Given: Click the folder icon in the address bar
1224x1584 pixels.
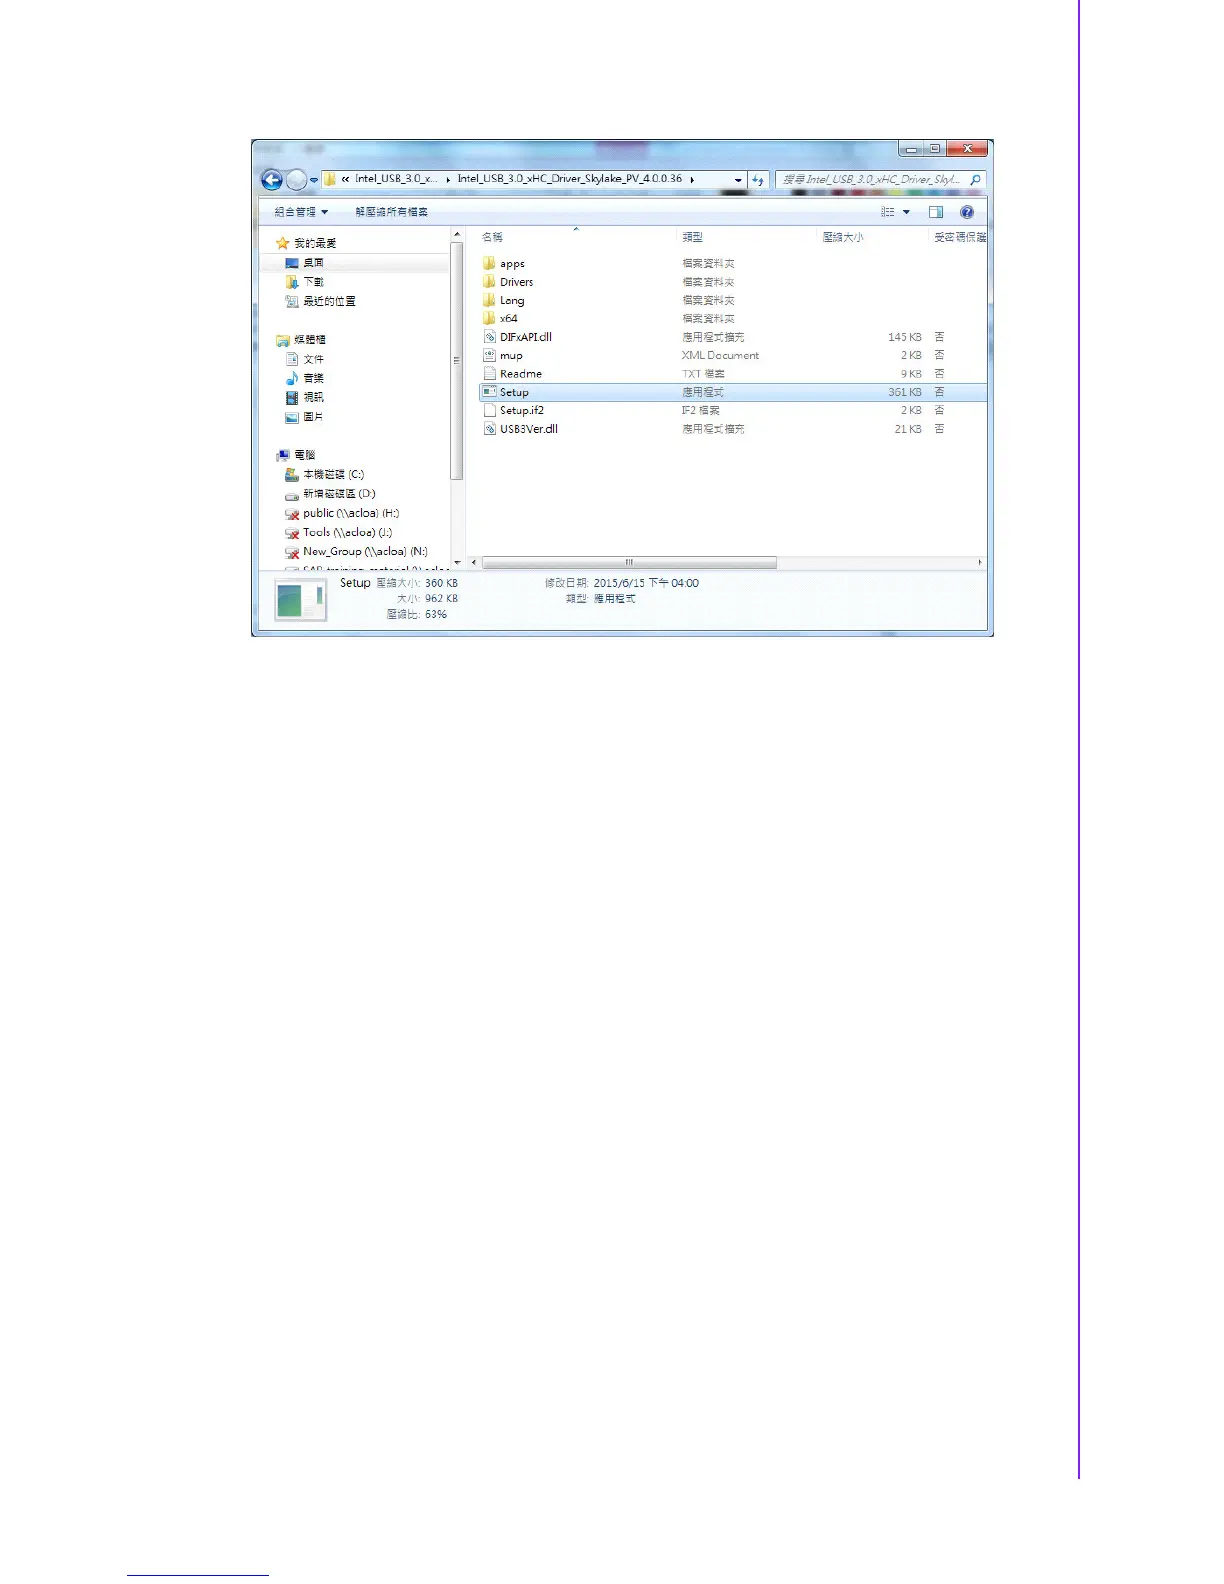Looking at the screenshot, I should [x=329, y=179].
